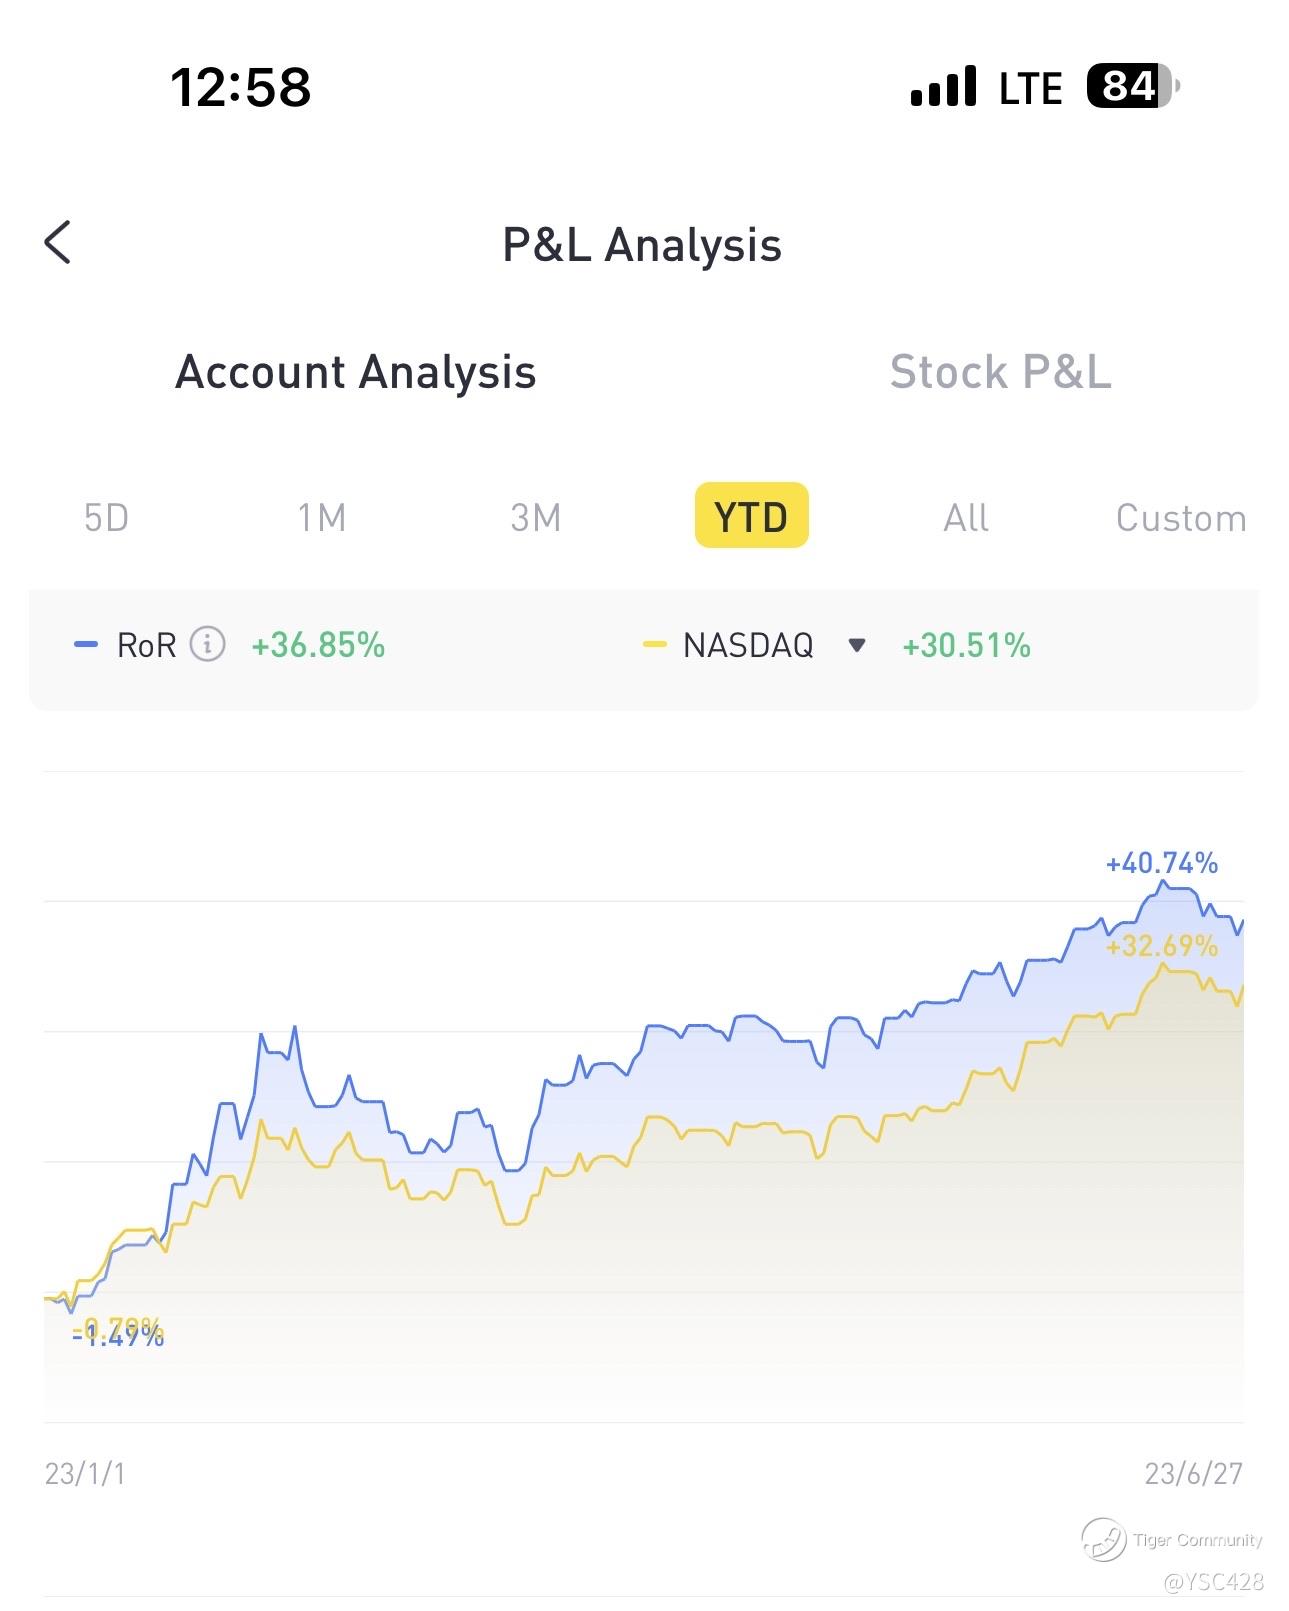
Task: Tap the +32.69% NASDAQ peak label
Action: pos(1162,946)
